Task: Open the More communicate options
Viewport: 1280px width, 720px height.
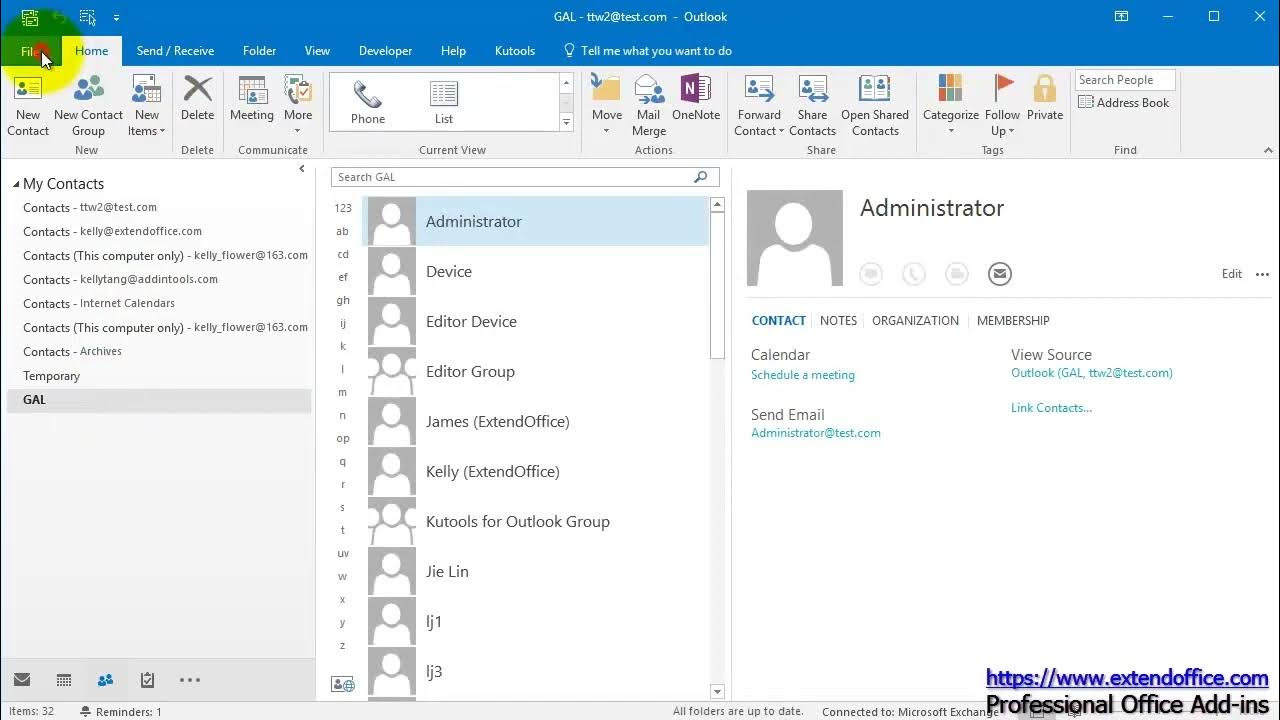Action: tap(298, 106)
